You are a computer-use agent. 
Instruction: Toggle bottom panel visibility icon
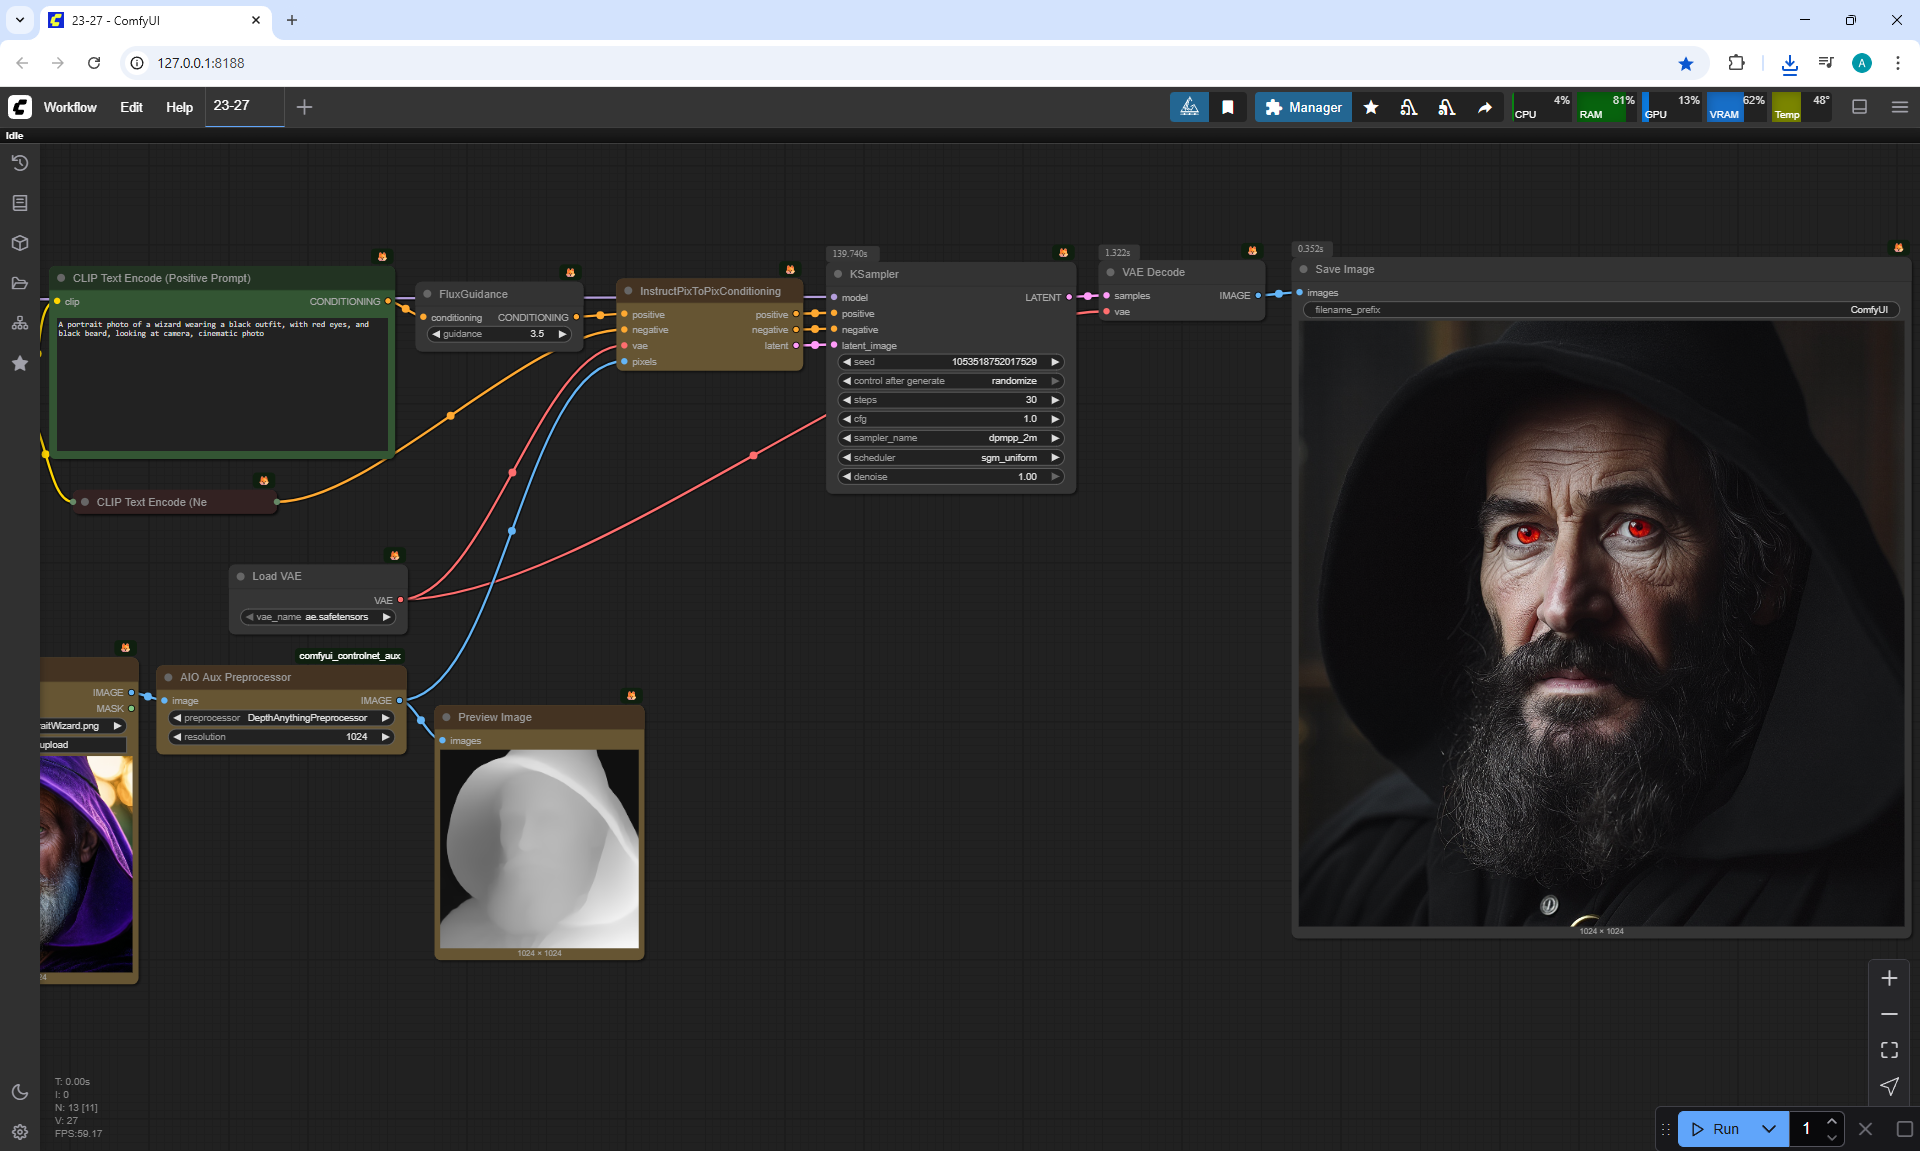[x=1859, y=107]
